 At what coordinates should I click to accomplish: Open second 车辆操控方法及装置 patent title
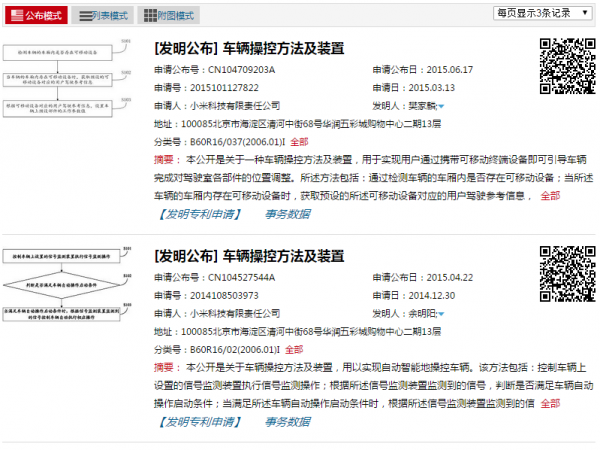click(x=249, y=256)
